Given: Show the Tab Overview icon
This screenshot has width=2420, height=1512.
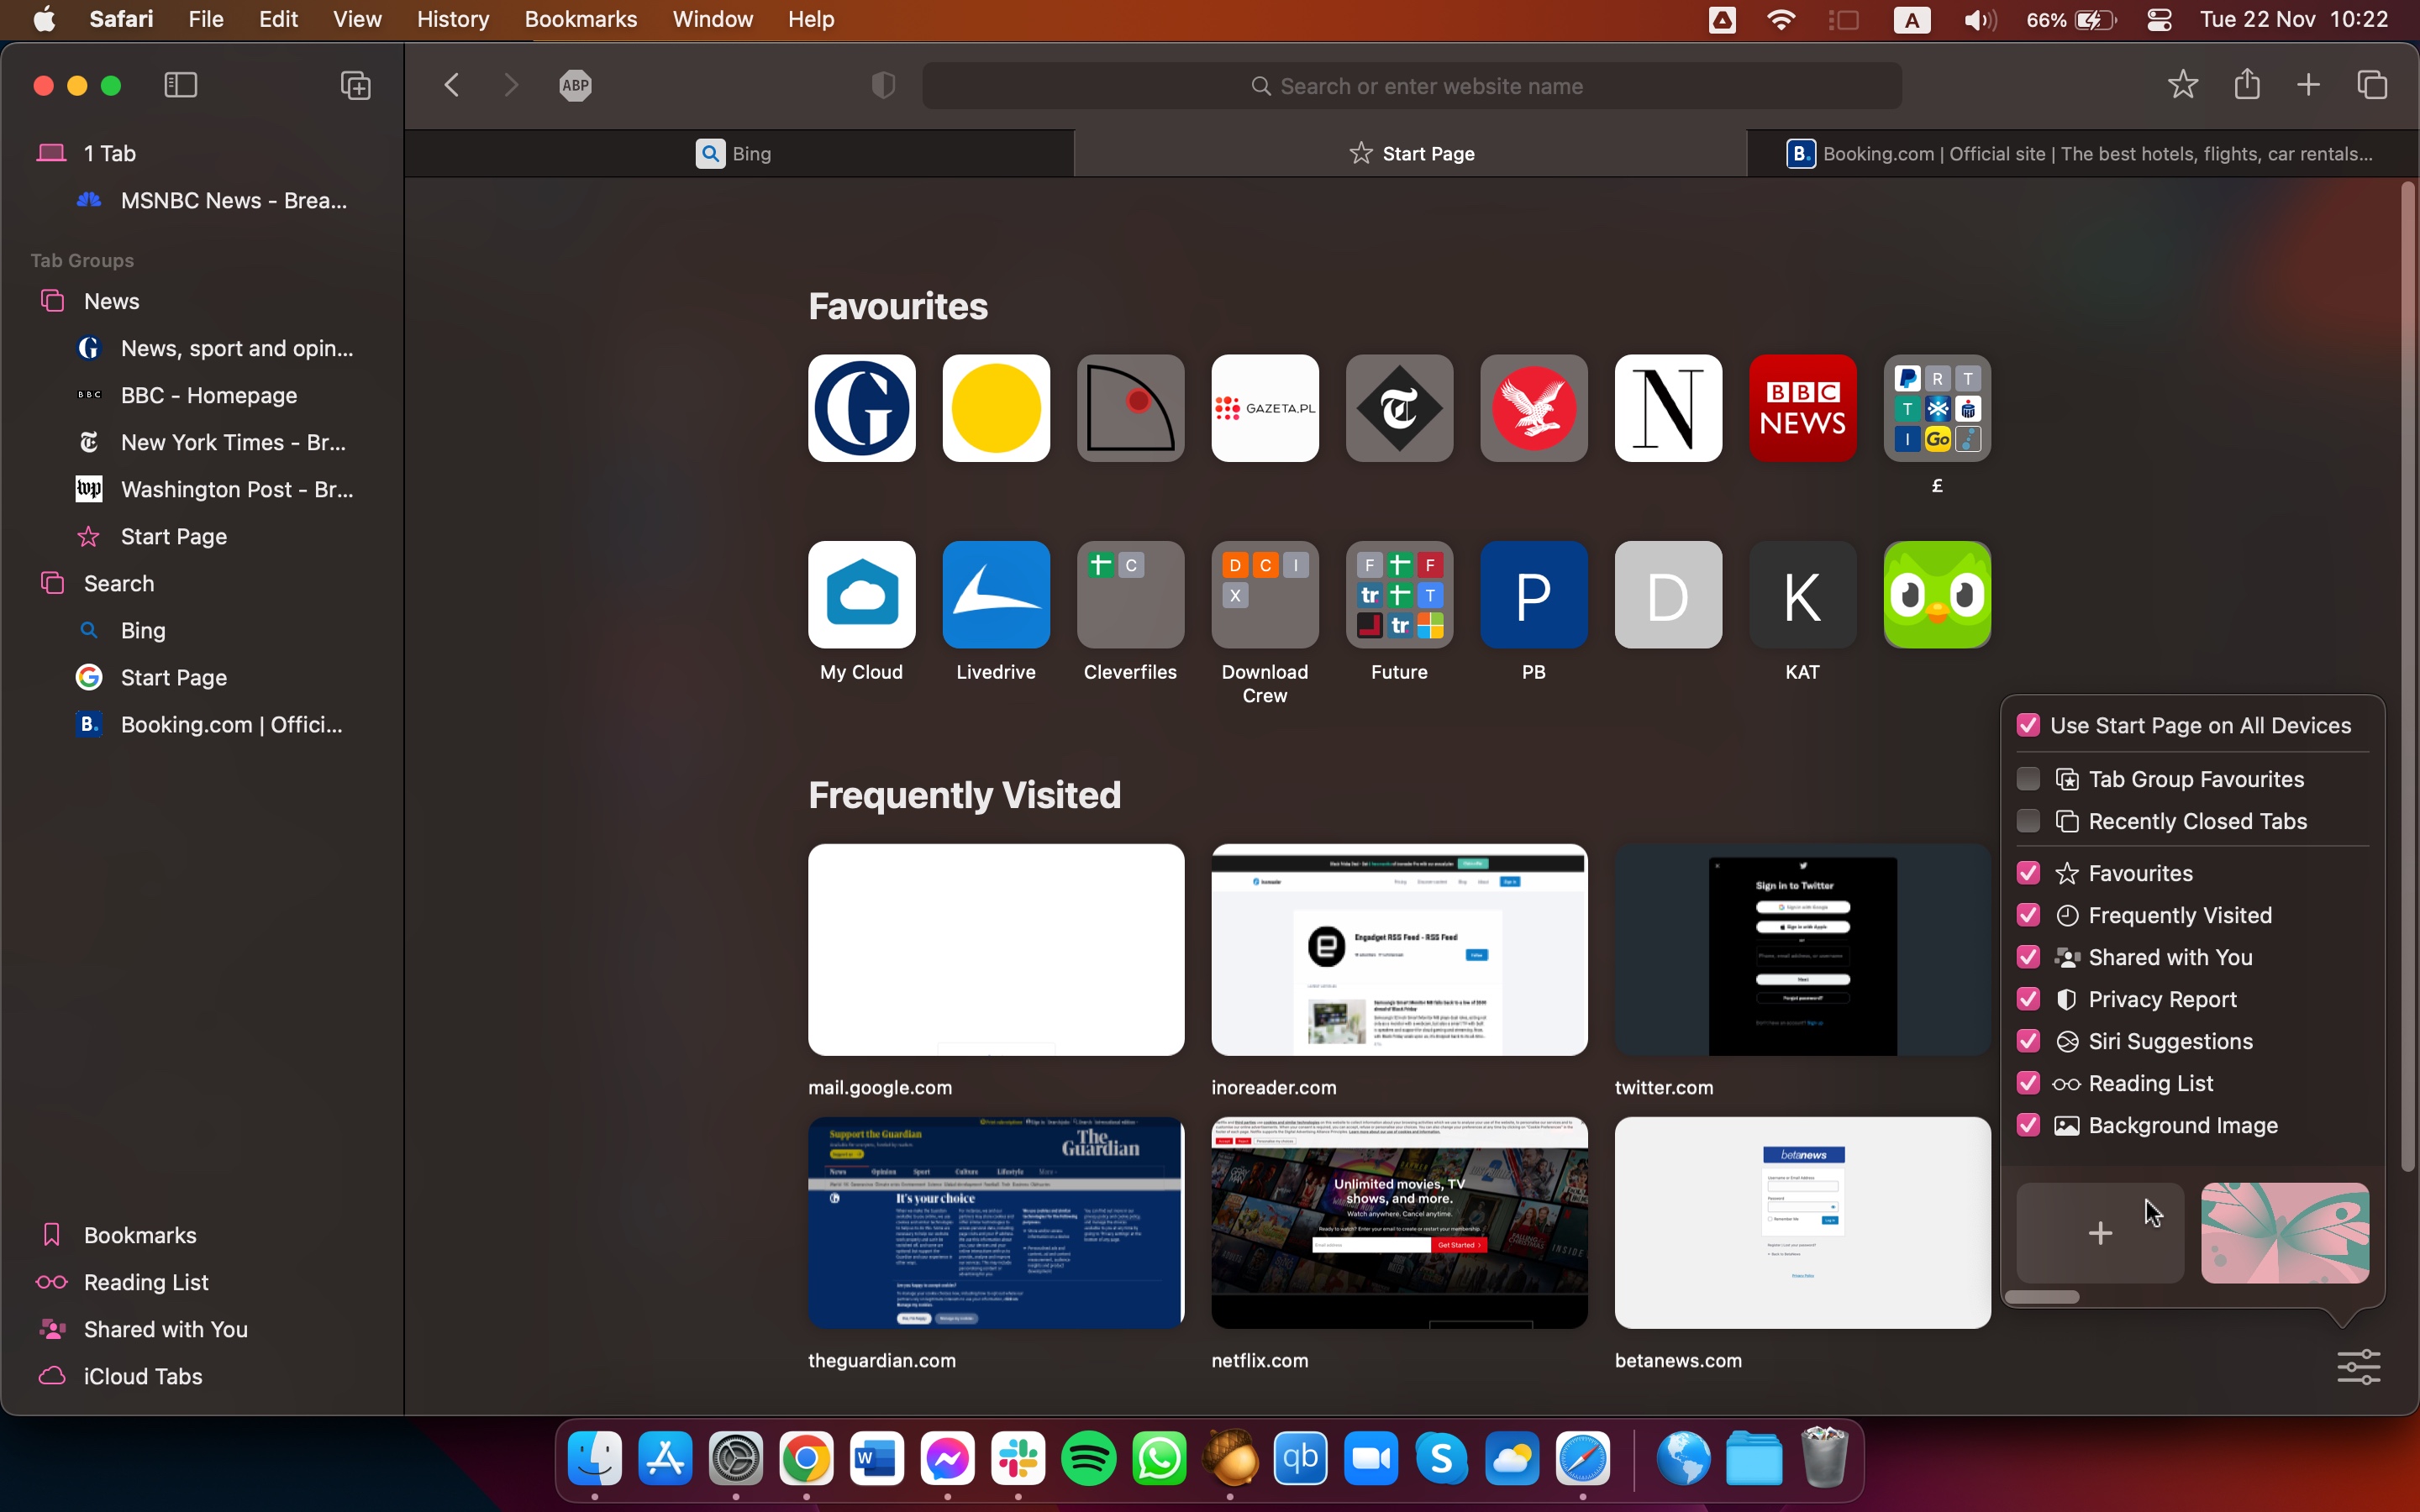Looking at the screenshot, I should [x=2372, y=85].
